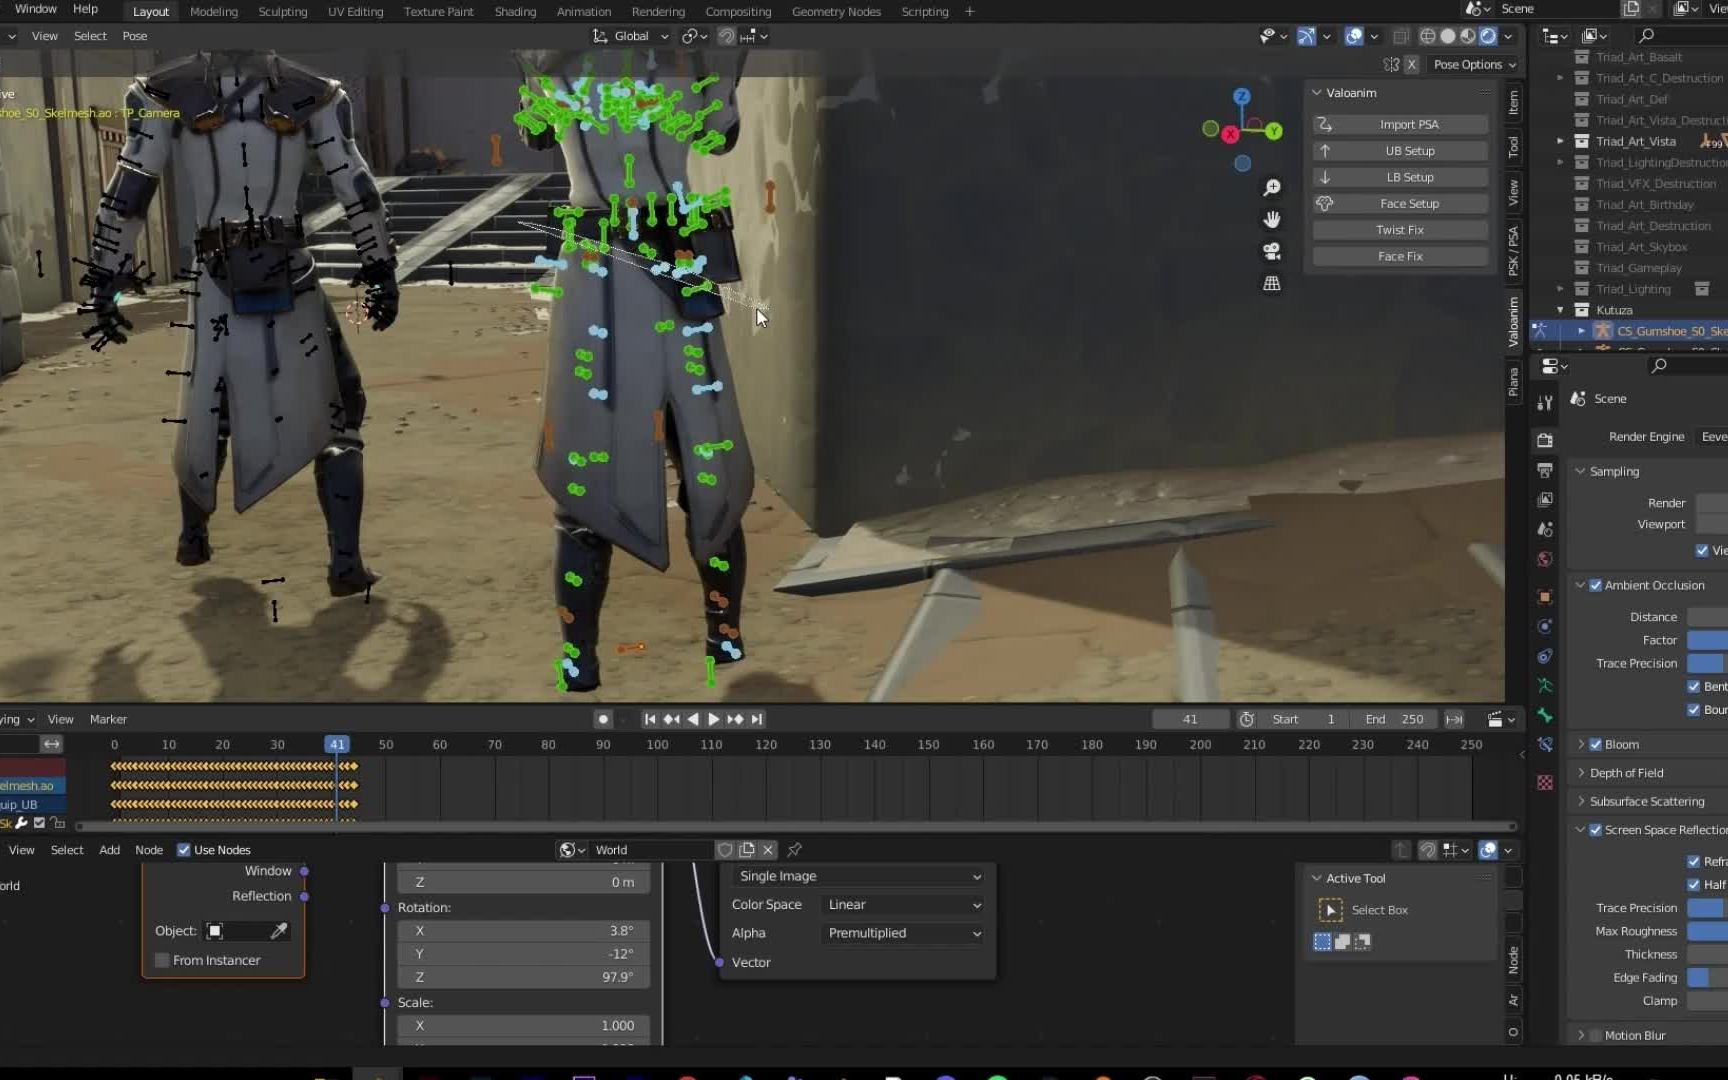Switch to the Shading workspace tab
1728x1080 pixels.
[x=515, y=12]
